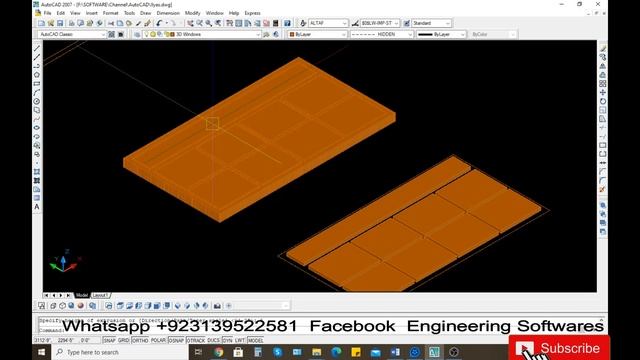Click the Top view icon in View toolbar

[x=120, y=305]
